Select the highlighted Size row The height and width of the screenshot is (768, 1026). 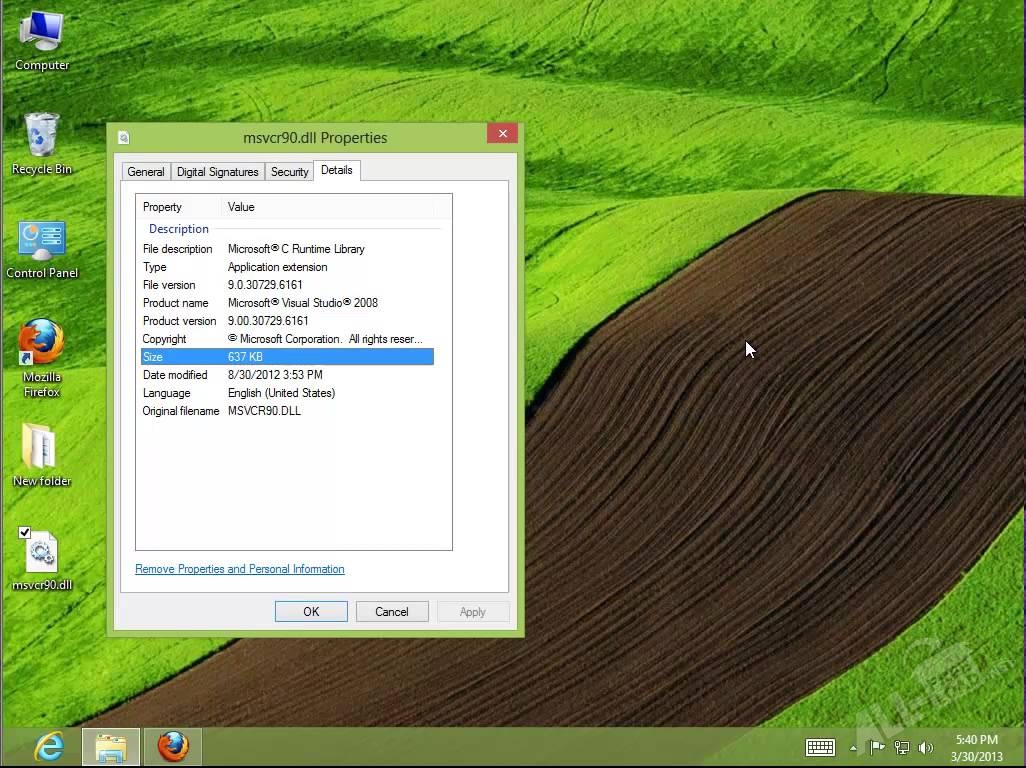point(287,357)
